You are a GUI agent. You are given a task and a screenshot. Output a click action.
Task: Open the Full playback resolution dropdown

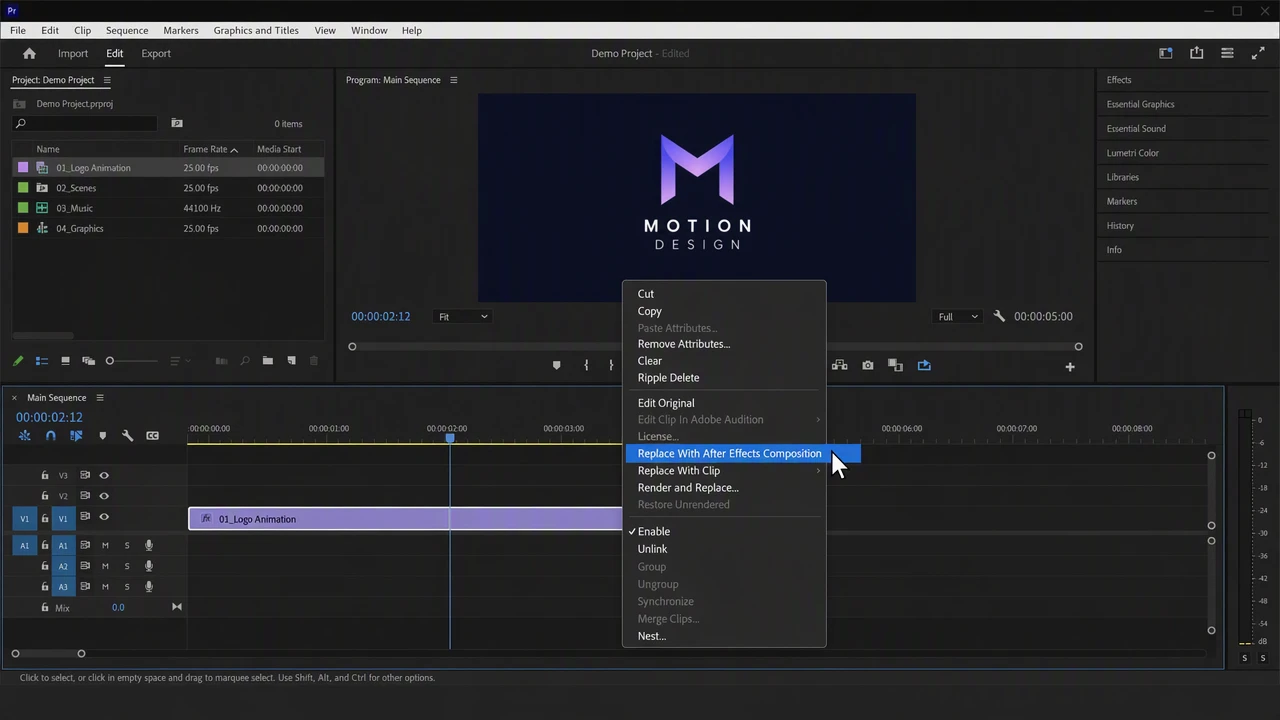tap(958, 317)
